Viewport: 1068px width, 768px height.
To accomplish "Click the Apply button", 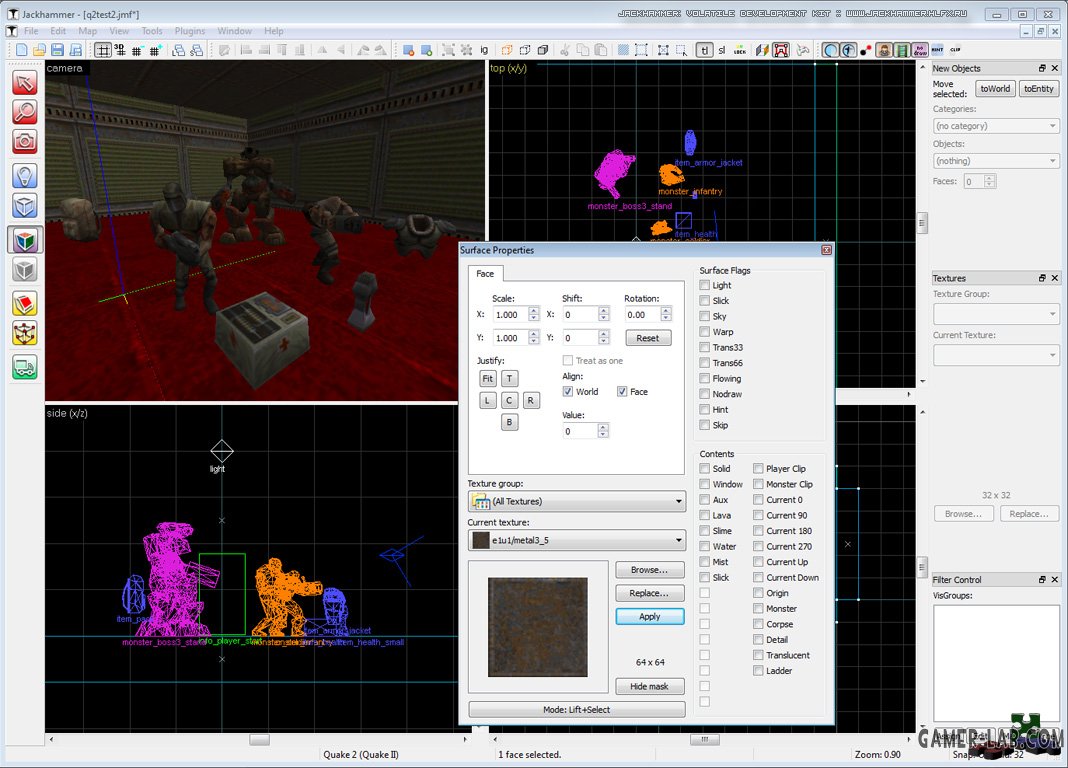I will (x=650, y=616).
